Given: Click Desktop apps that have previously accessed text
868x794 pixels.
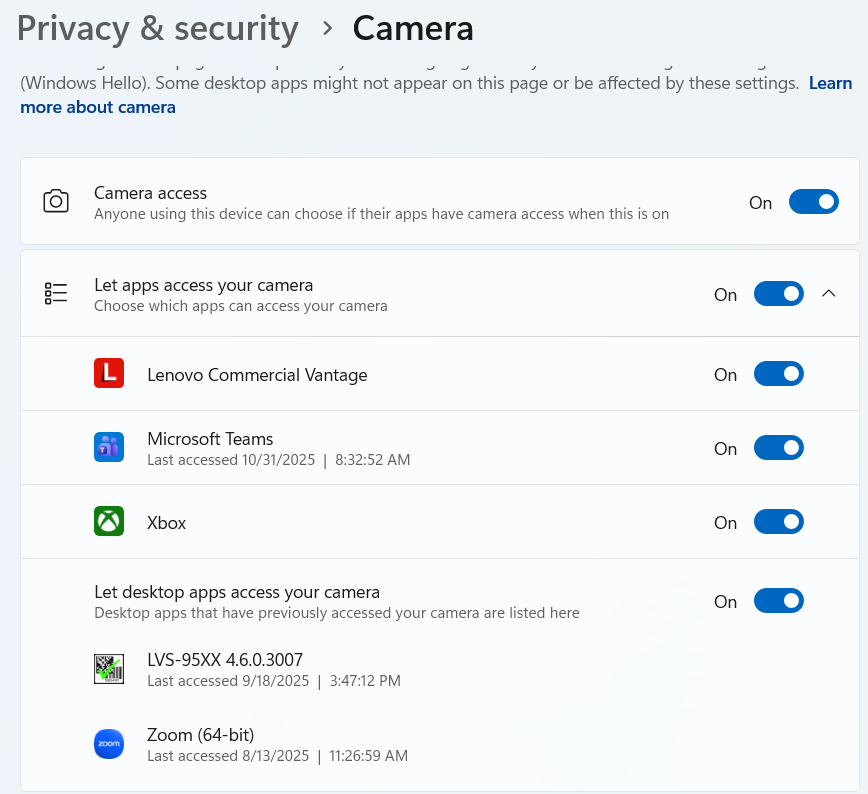Looking at the screenshot, I should point(337,613).
